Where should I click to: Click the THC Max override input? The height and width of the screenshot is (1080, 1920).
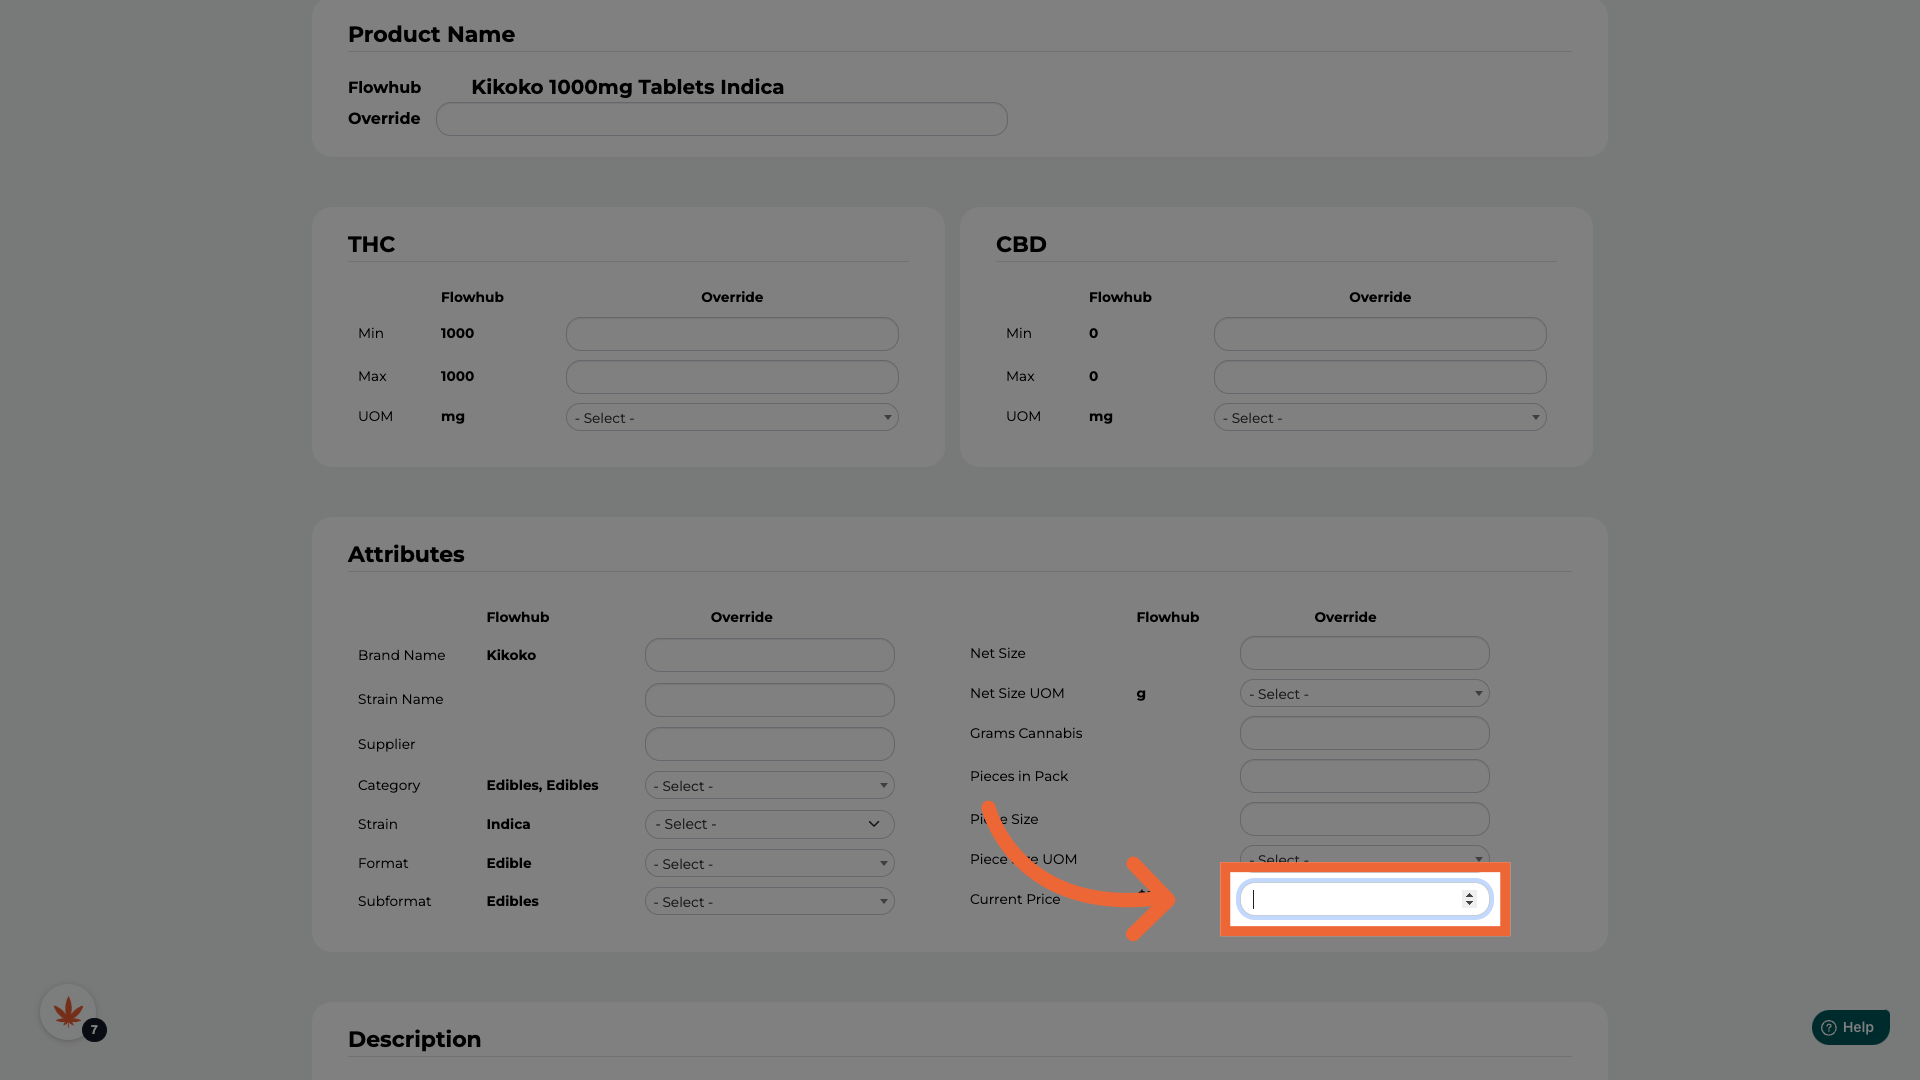coord(731,377)
